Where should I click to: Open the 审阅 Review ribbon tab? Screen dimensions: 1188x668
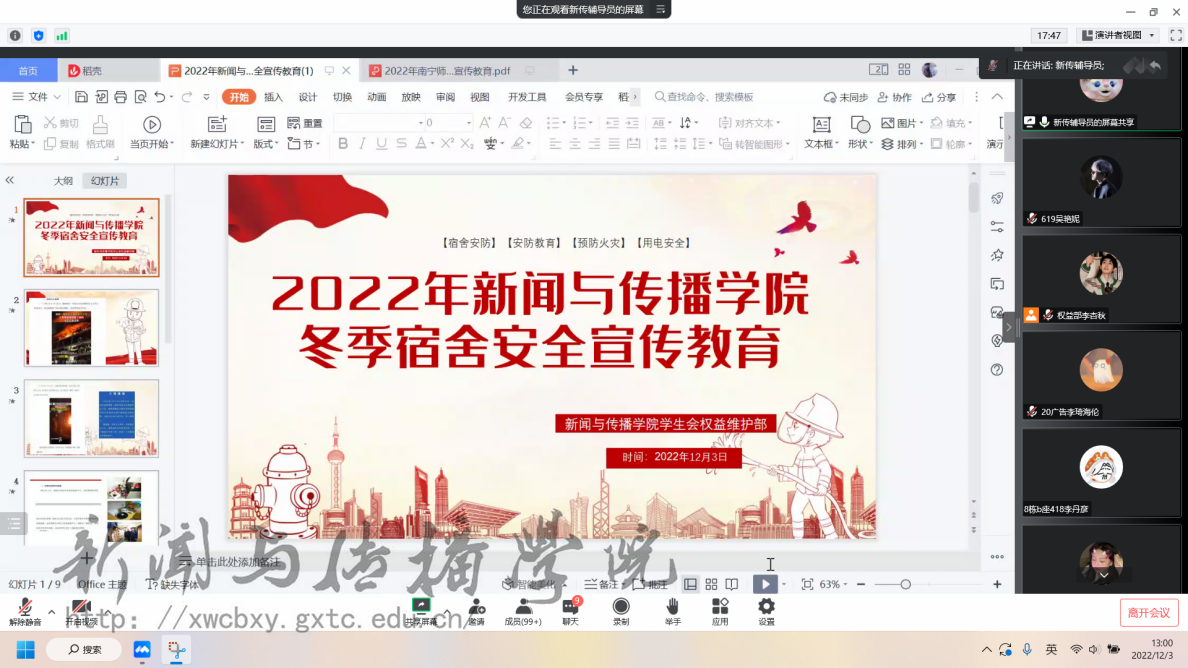point(446,97)
